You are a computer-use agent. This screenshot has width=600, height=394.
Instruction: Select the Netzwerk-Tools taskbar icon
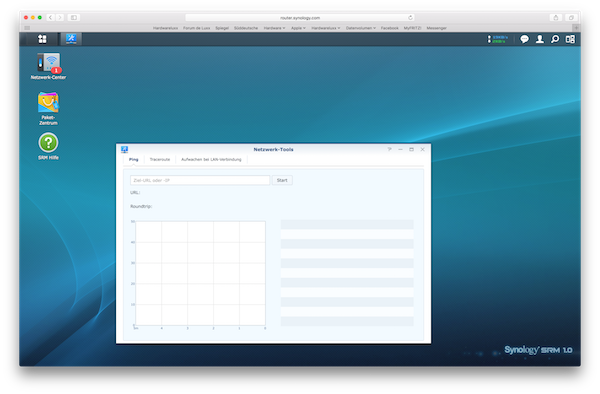[x=71, y=39]
